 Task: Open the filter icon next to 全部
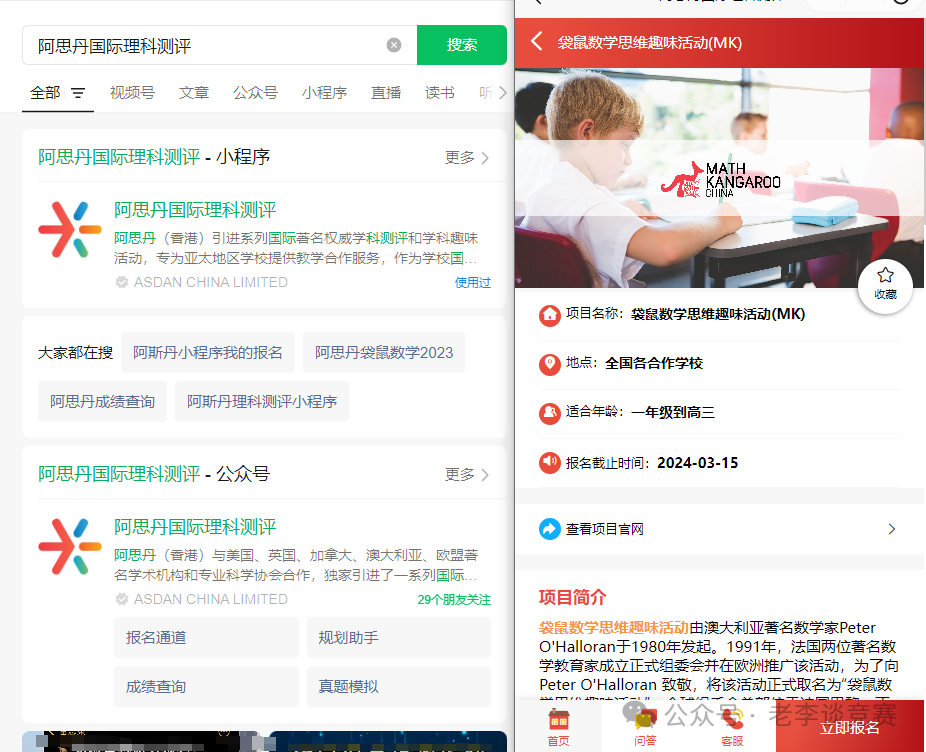click(x=78, y=93)
